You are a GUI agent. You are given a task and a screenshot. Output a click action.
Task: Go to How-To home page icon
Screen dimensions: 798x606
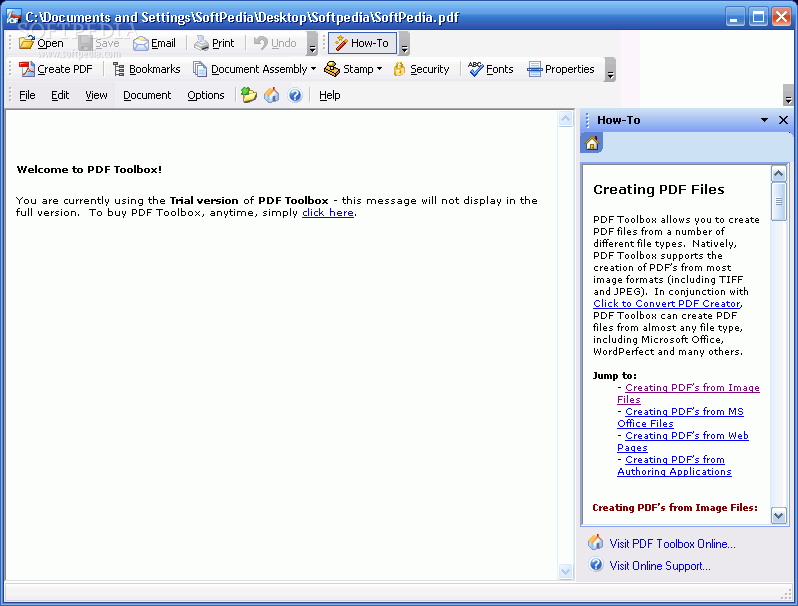click(592, 143)
